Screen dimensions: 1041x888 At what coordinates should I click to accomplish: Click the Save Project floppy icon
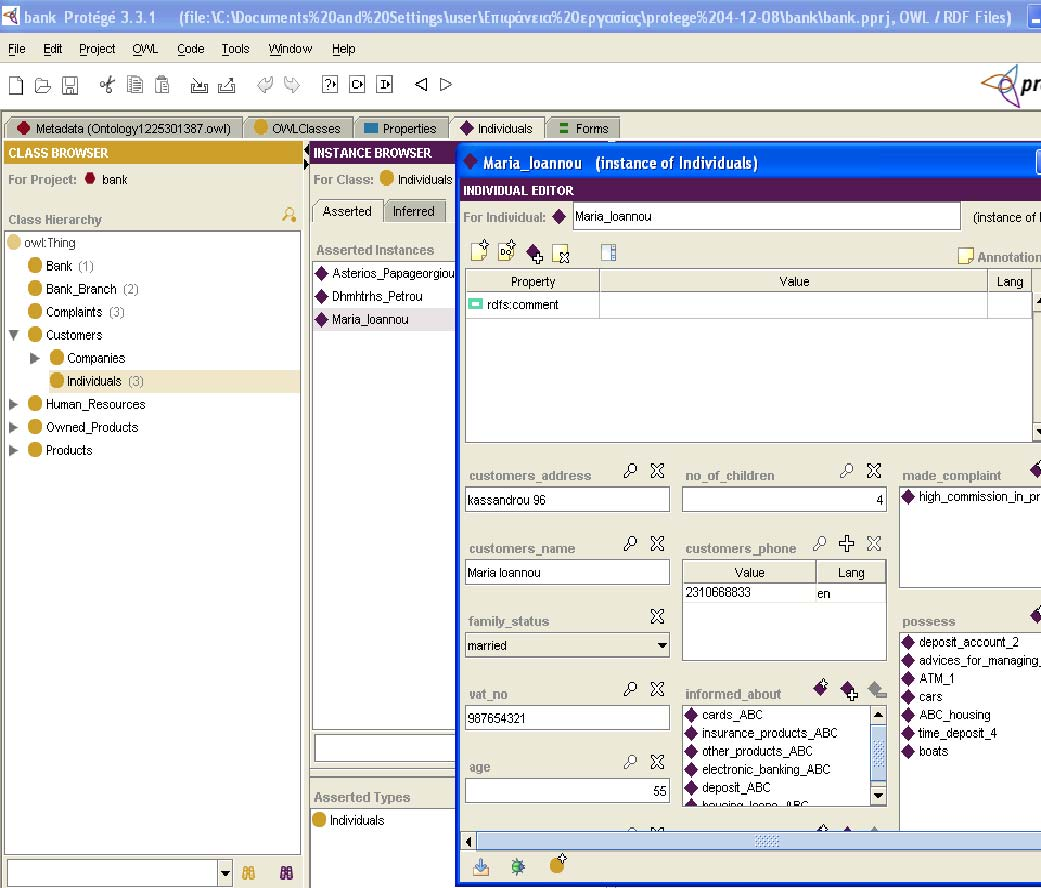click(70, 85)
